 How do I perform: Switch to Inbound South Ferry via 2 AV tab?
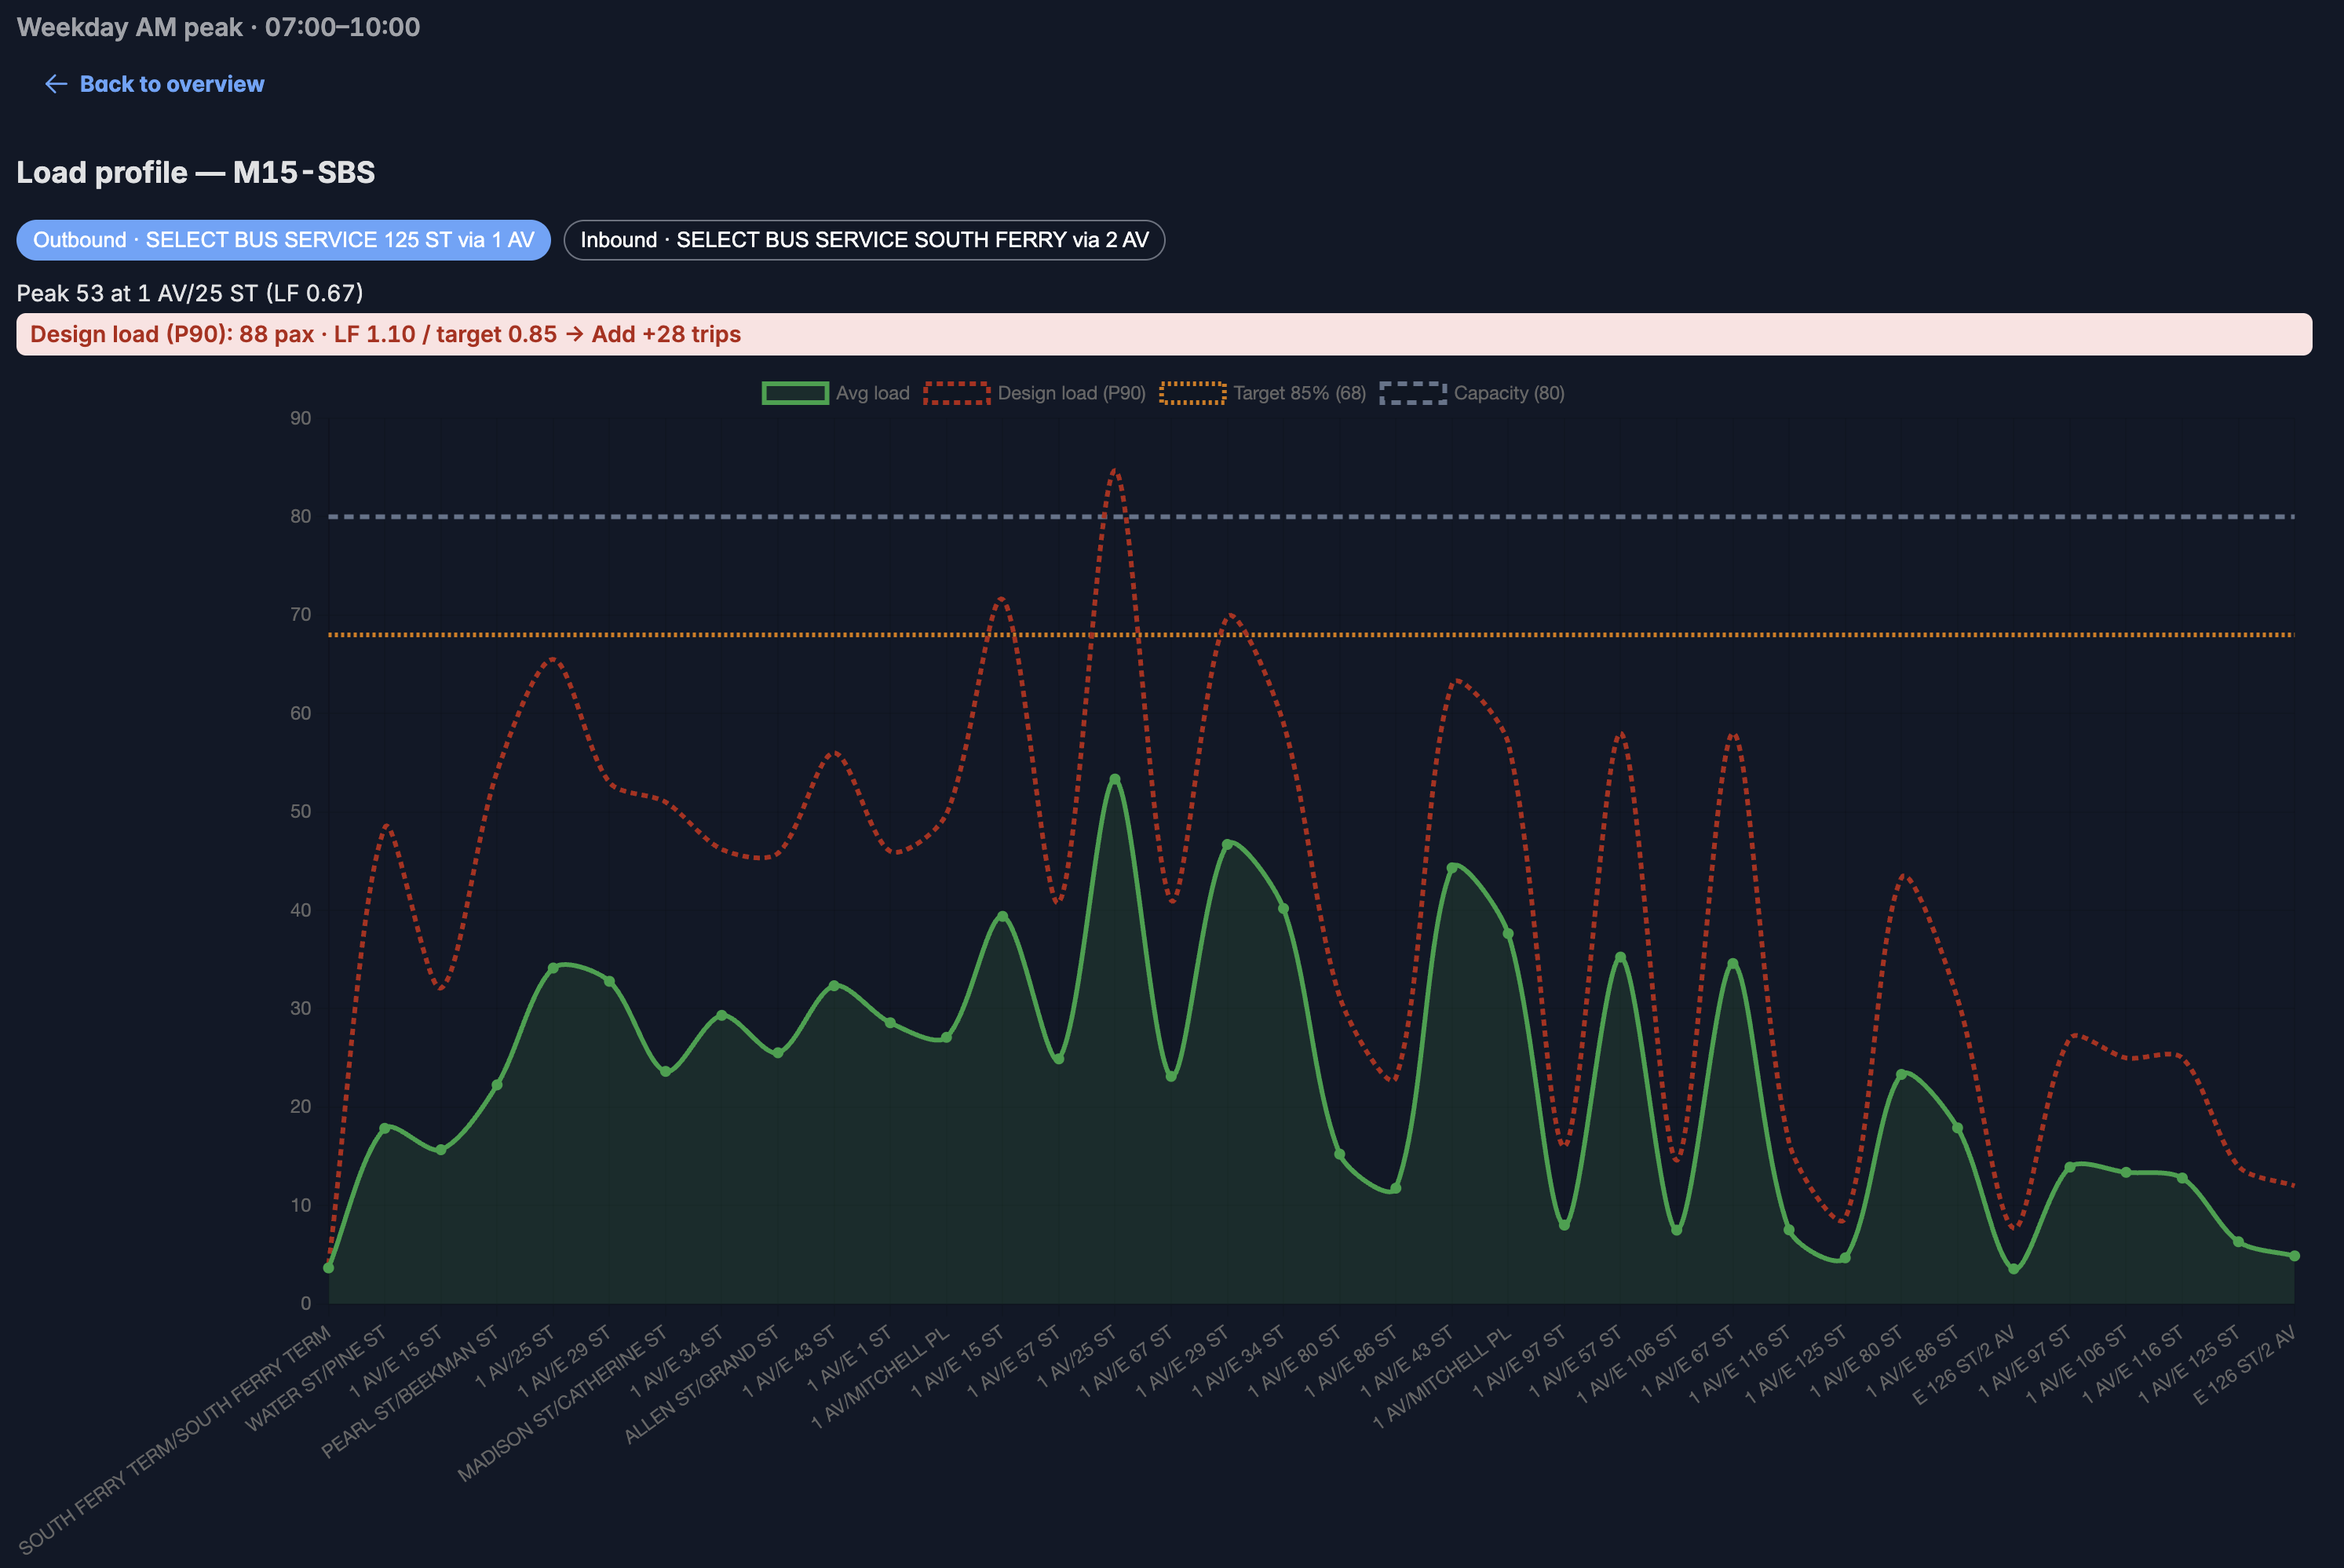864,240
